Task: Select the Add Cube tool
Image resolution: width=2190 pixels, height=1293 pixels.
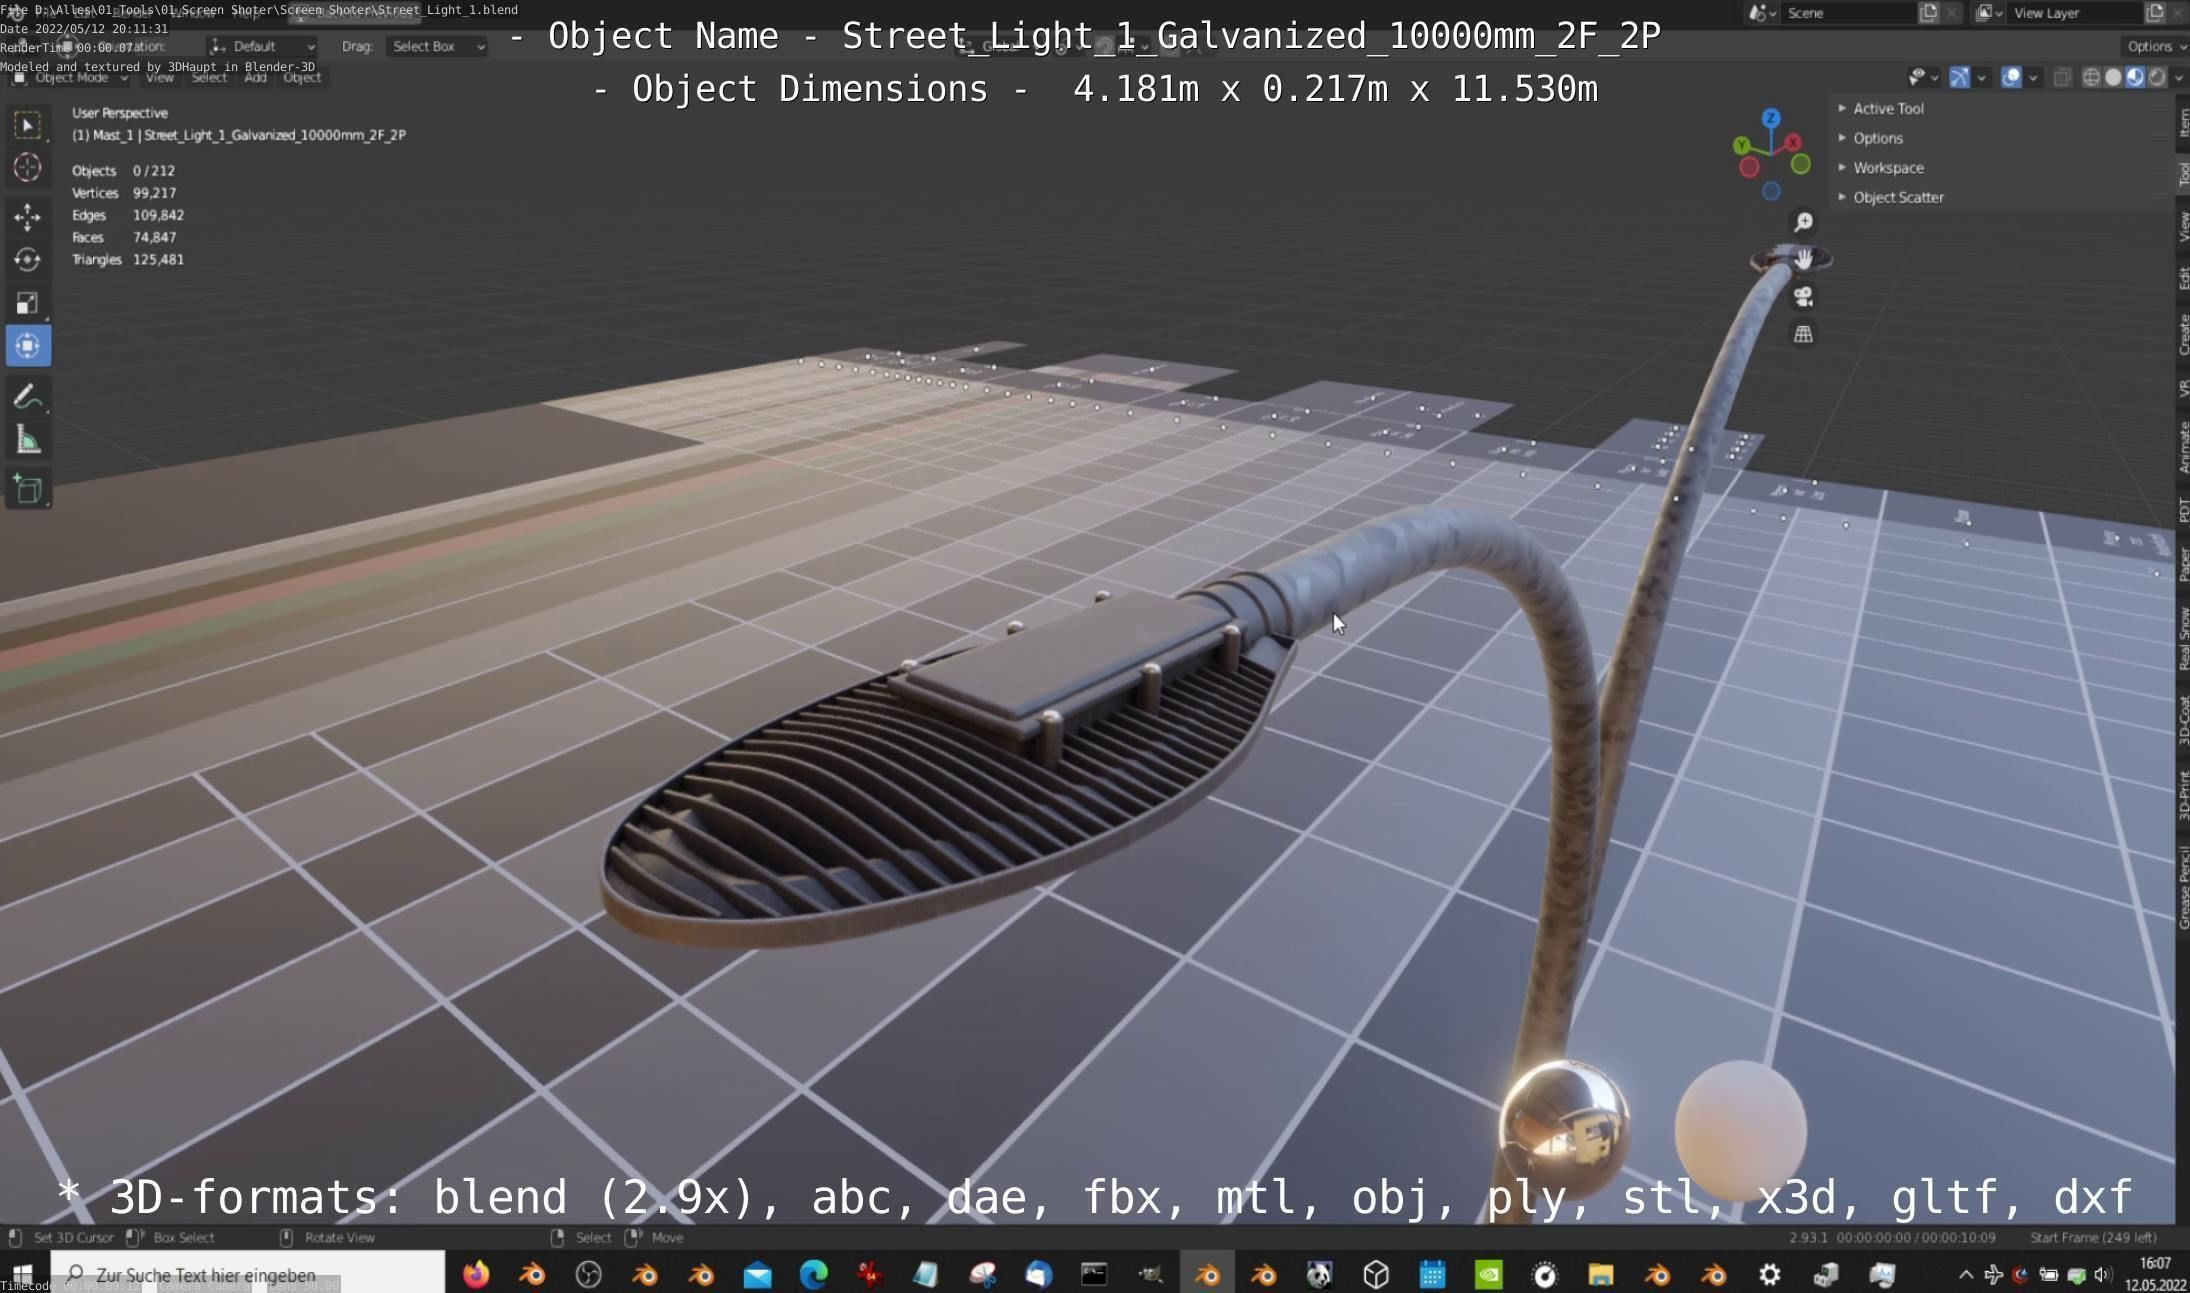Action: [x=27, y=490]
